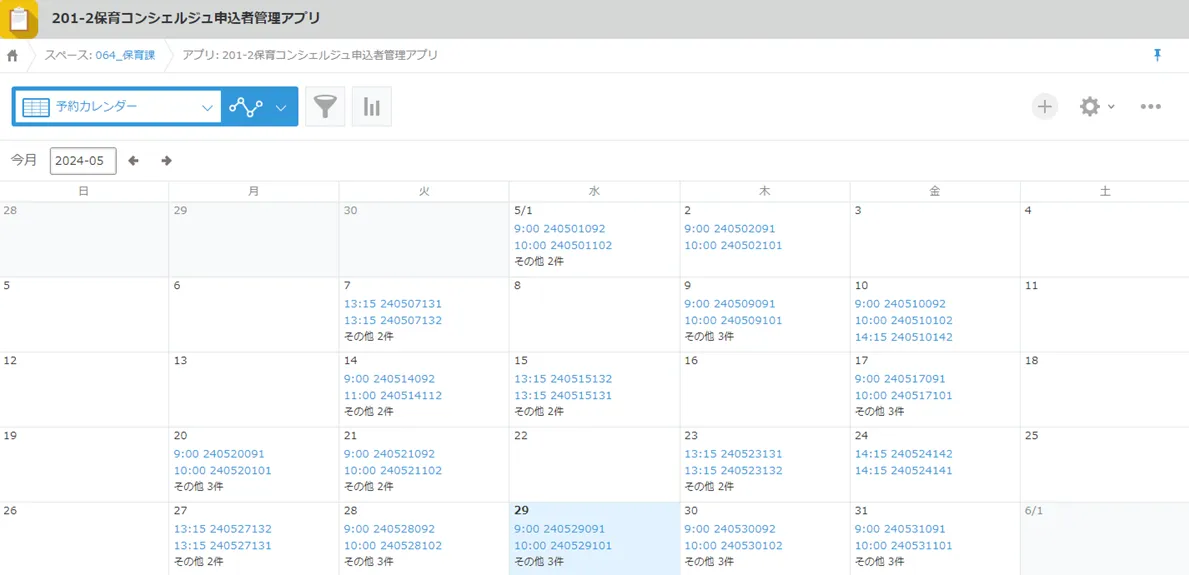This screenshot has height=575, width=1189.
Task: Open the bar chart aggregation icon
Action: coord(371,107)
